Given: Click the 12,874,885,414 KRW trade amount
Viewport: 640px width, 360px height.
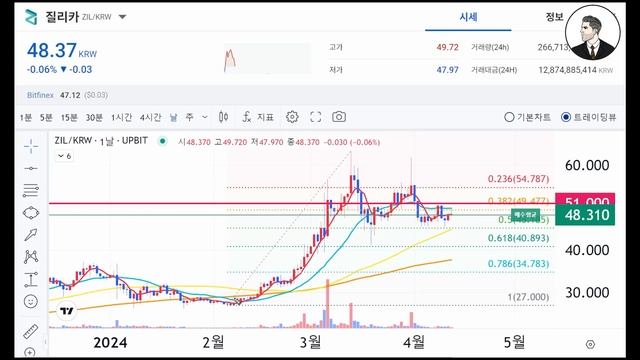Looking at the screenshot, I should point(576,70).
